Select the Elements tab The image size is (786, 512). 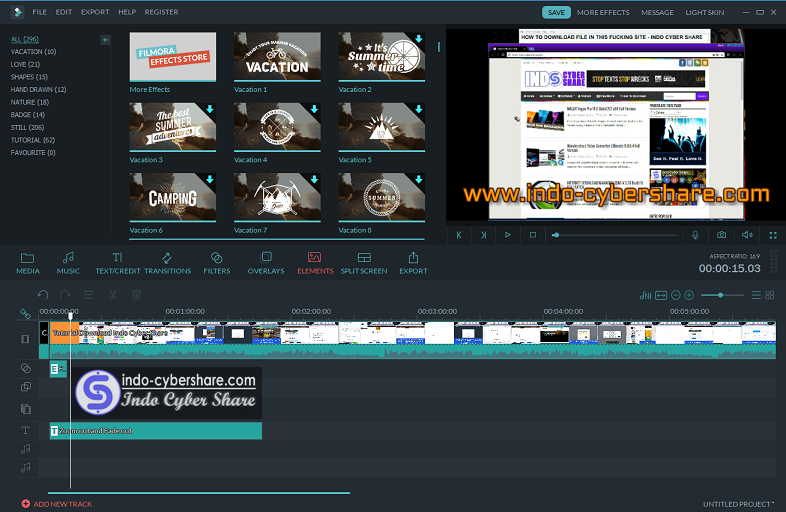[x=315, y=263]
